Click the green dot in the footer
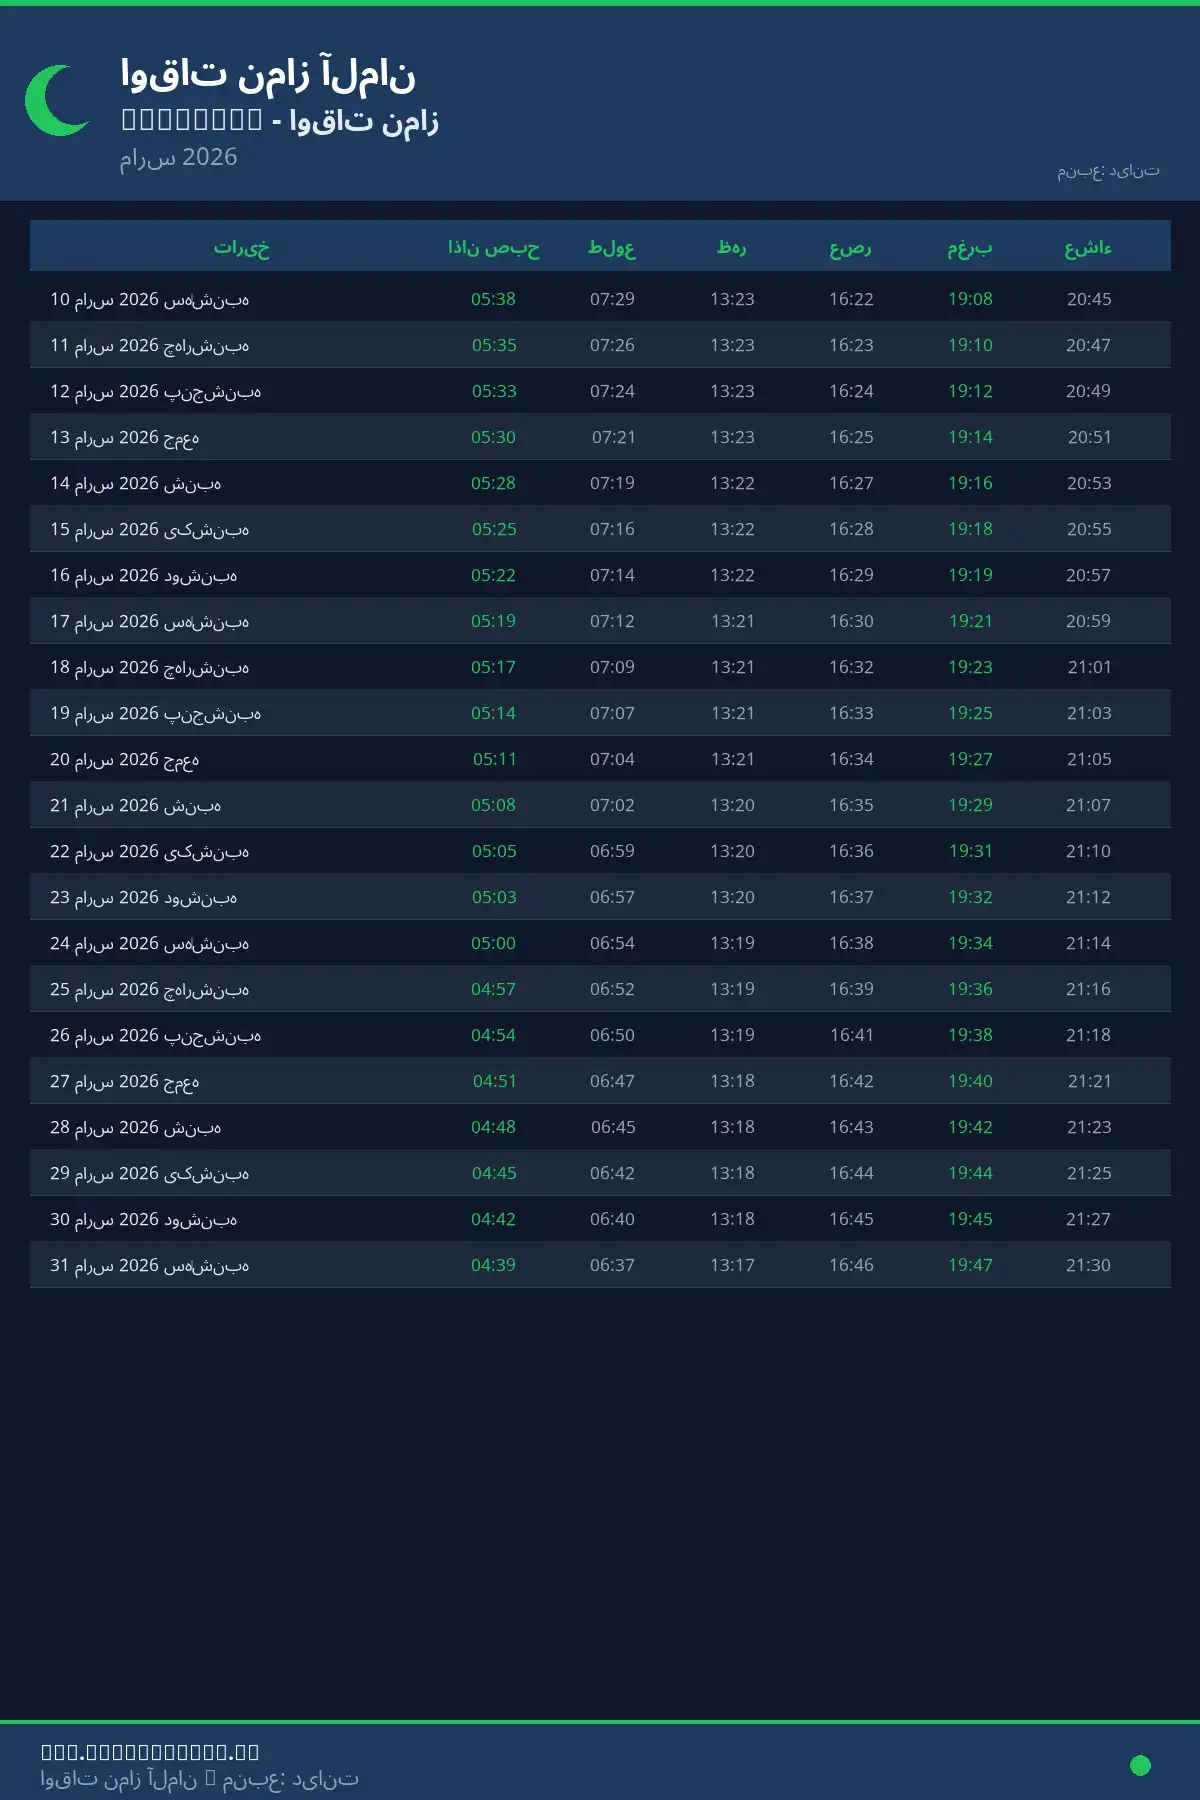 pos(1140,1765)
